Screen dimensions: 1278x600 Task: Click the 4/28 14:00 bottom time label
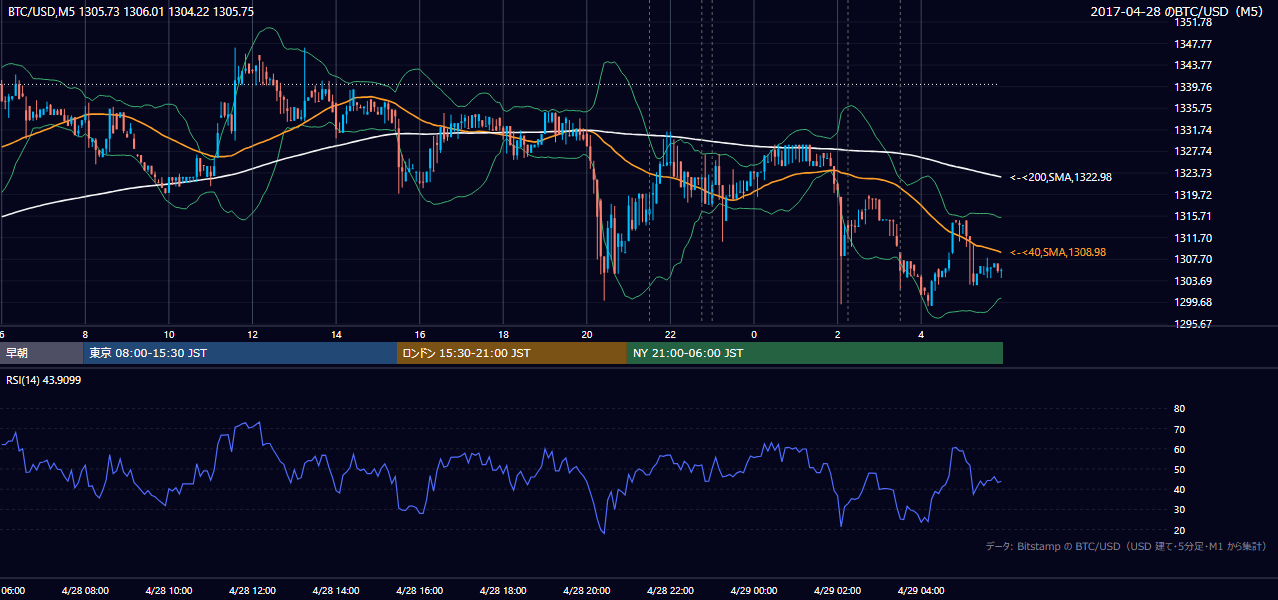coord(336,591)
